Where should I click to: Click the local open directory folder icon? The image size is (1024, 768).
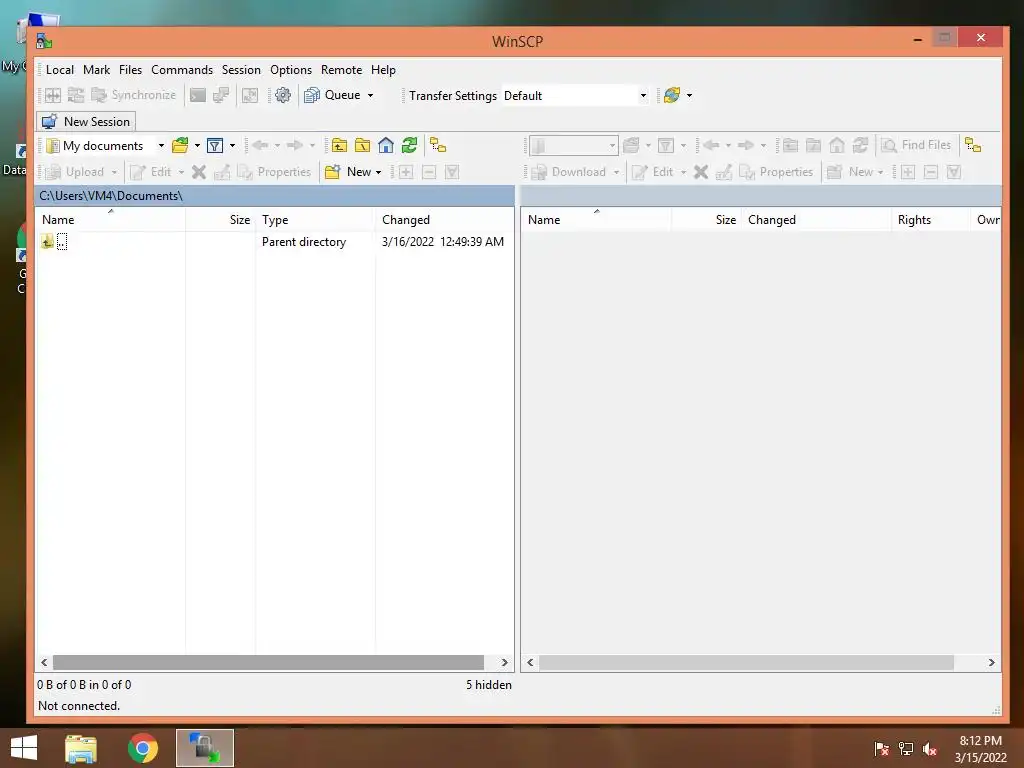click(x=180, y=146)
